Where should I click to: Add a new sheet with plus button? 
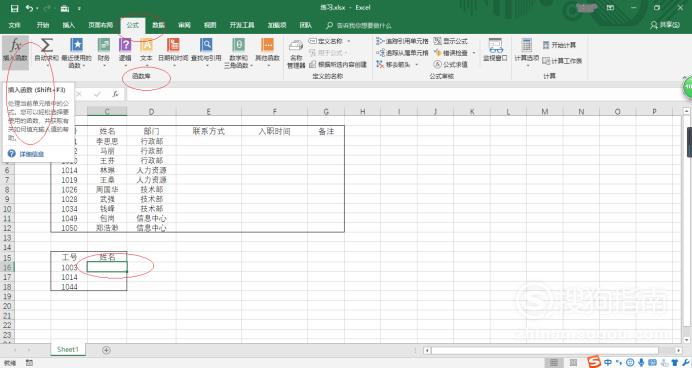coord(106,350)
